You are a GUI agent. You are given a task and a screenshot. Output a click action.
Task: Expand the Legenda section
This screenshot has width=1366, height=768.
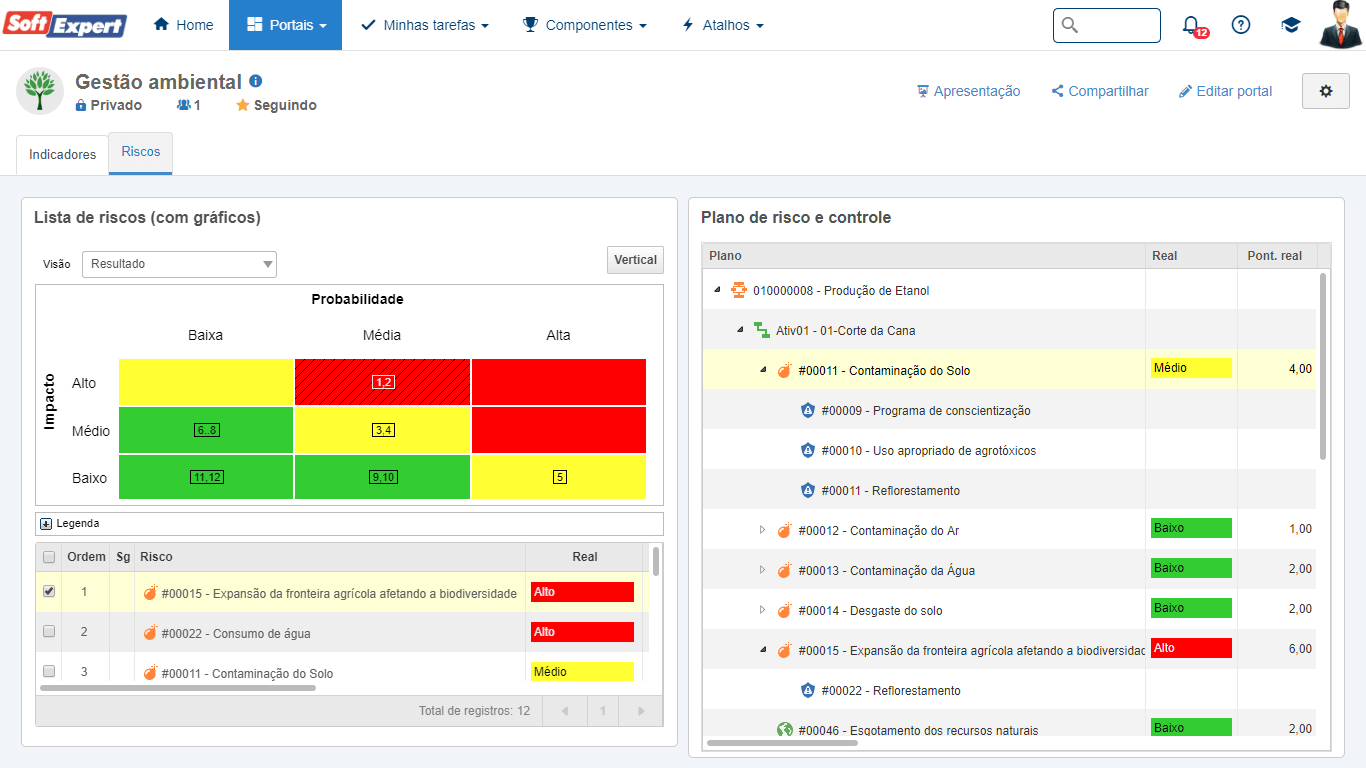[x=46, y=523]
